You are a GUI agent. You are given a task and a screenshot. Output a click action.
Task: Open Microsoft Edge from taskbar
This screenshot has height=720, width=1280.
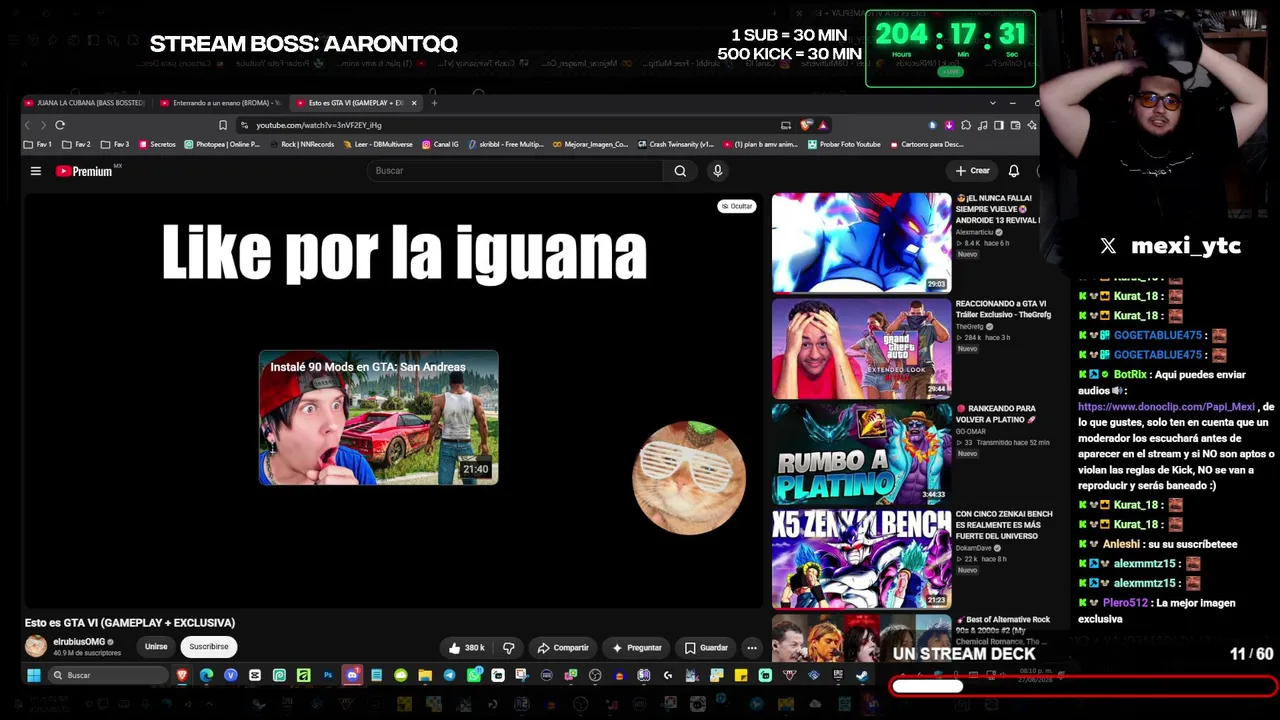[x=206, y=676]
